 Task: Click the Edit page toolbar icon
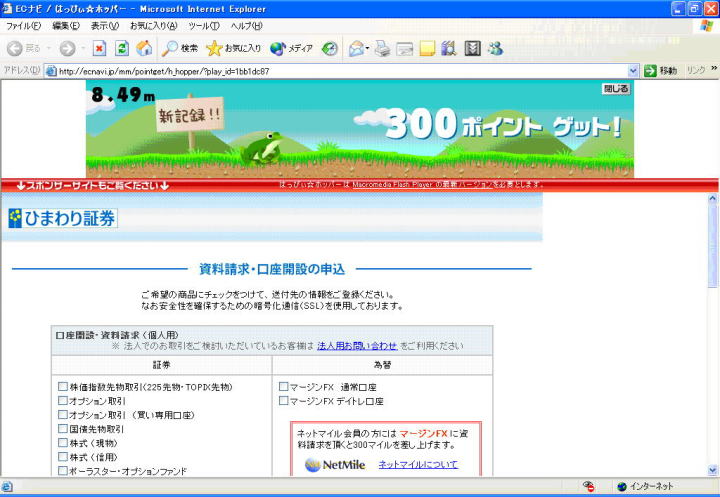(405, 48)
